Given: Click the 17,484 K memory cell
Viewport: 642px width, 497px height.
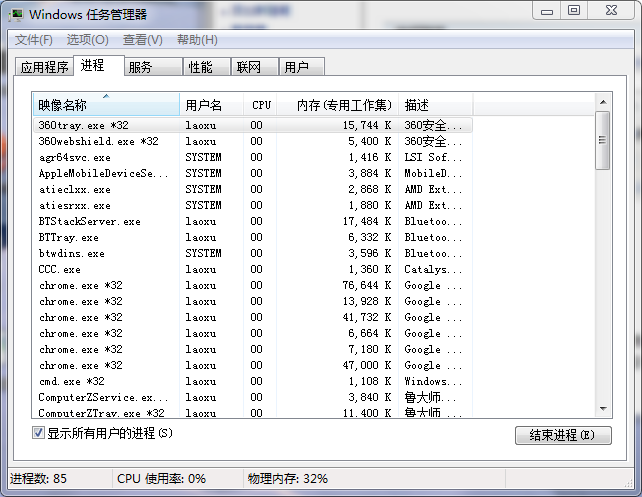Looking at the screenshot, I should click(367, 221).
